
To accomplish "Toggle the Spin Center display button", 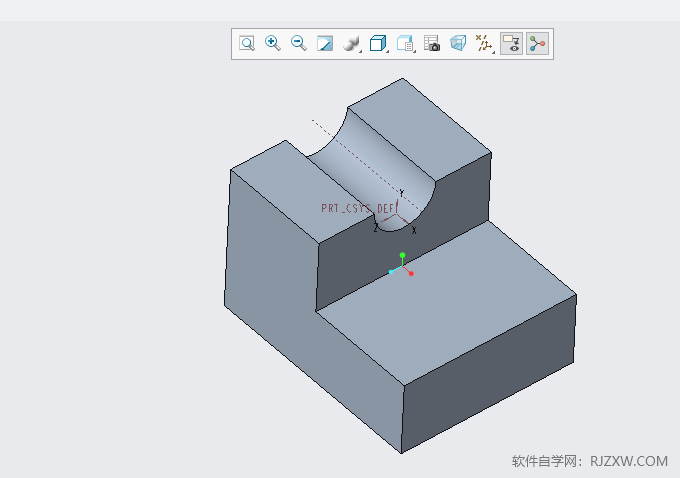I will (538, 43).
